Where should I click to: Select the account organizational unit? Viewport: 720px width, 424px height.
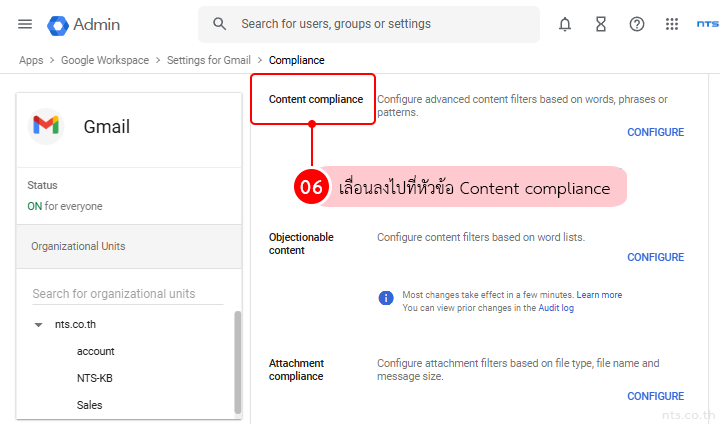point(96,351)
